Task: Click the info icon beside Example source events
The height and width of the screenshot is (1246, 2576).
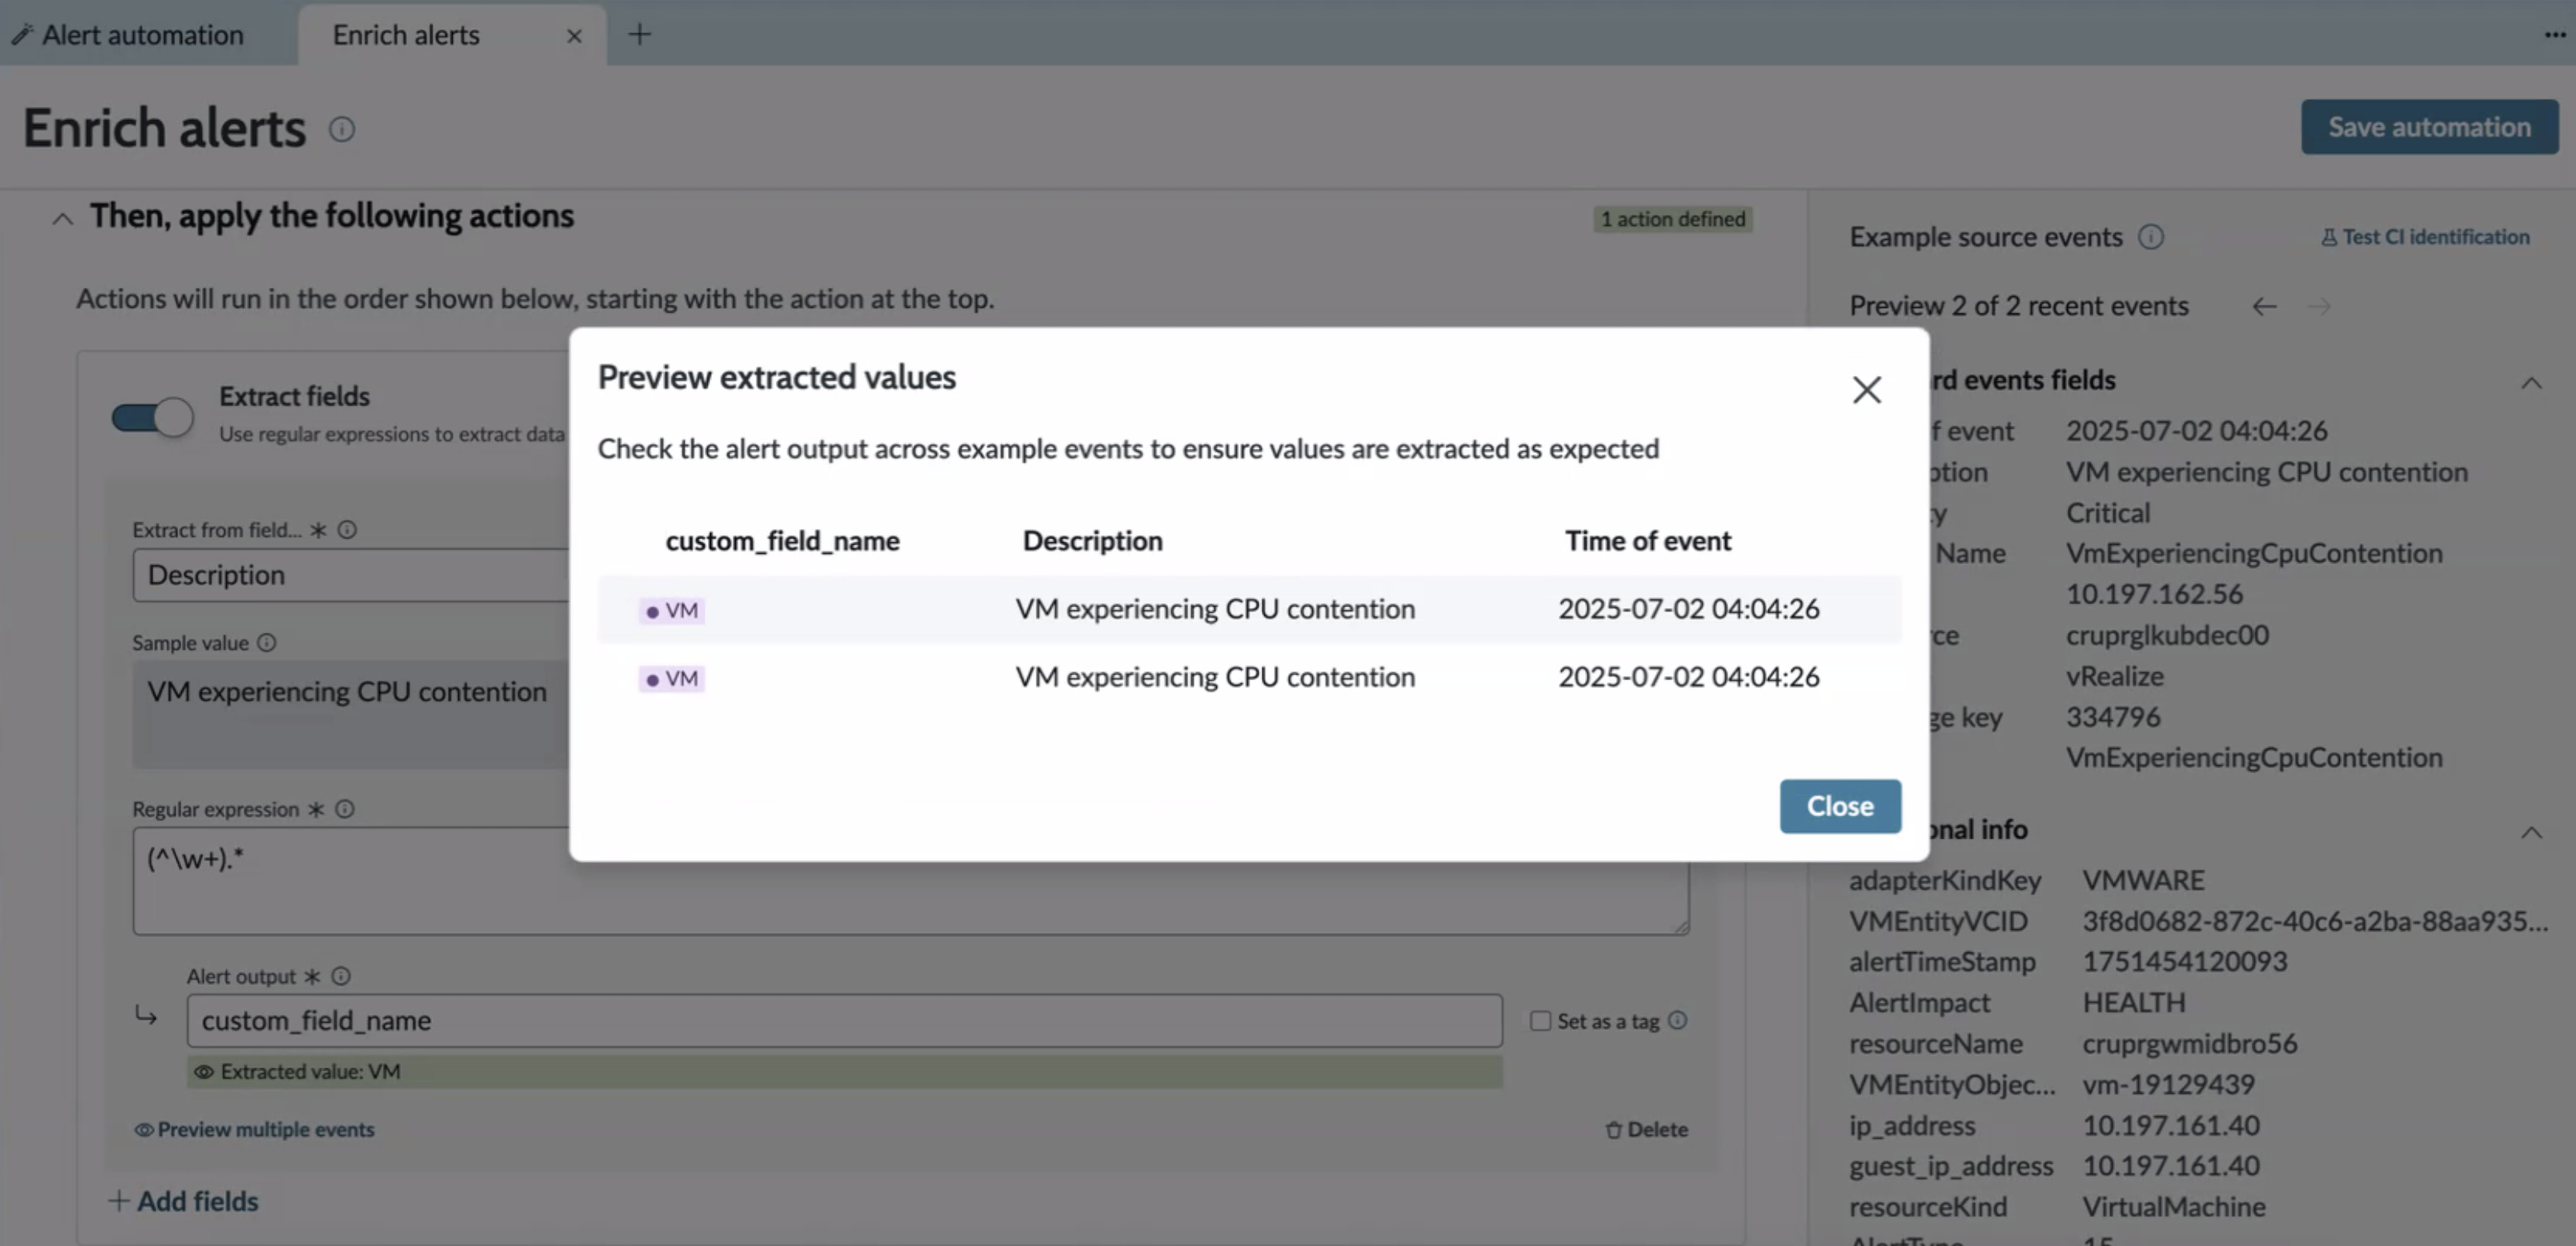Action: click(x=2151, y=237)
